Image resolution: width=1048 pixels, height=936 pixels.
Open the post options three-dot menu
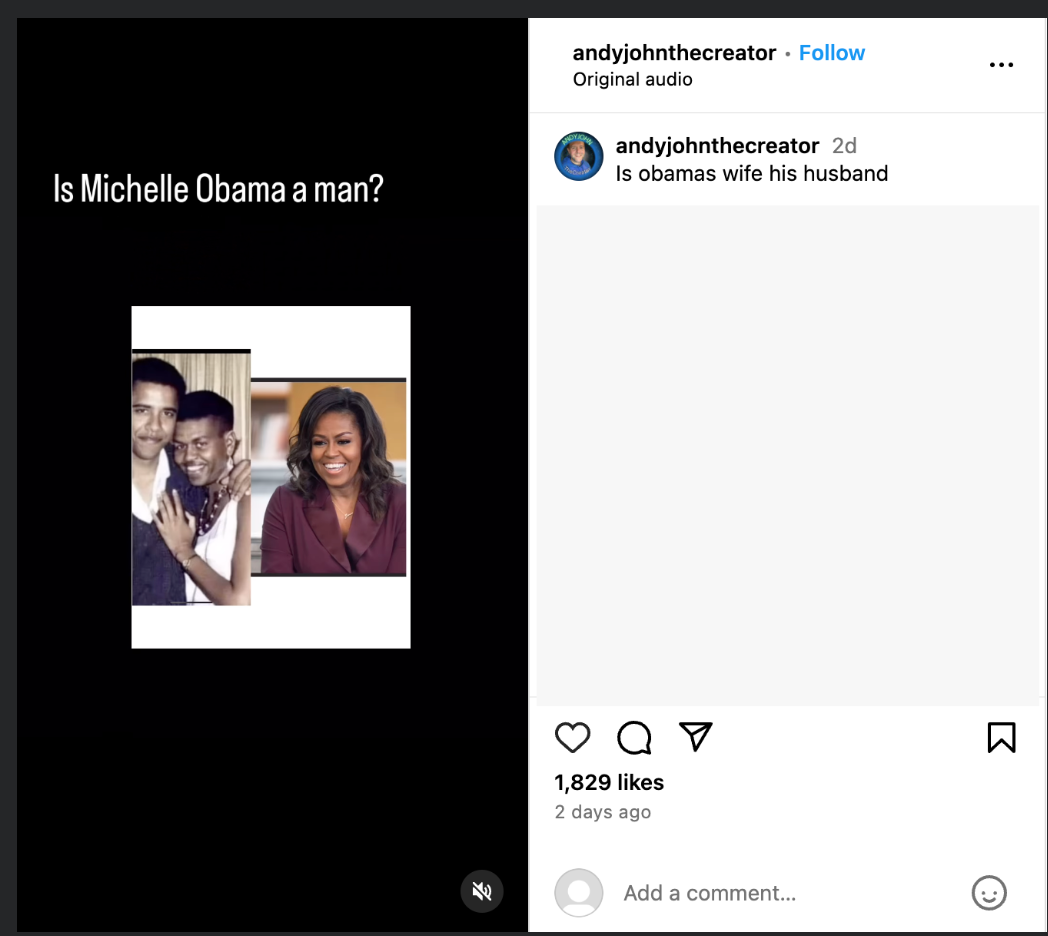click(x=1001, y=64)
